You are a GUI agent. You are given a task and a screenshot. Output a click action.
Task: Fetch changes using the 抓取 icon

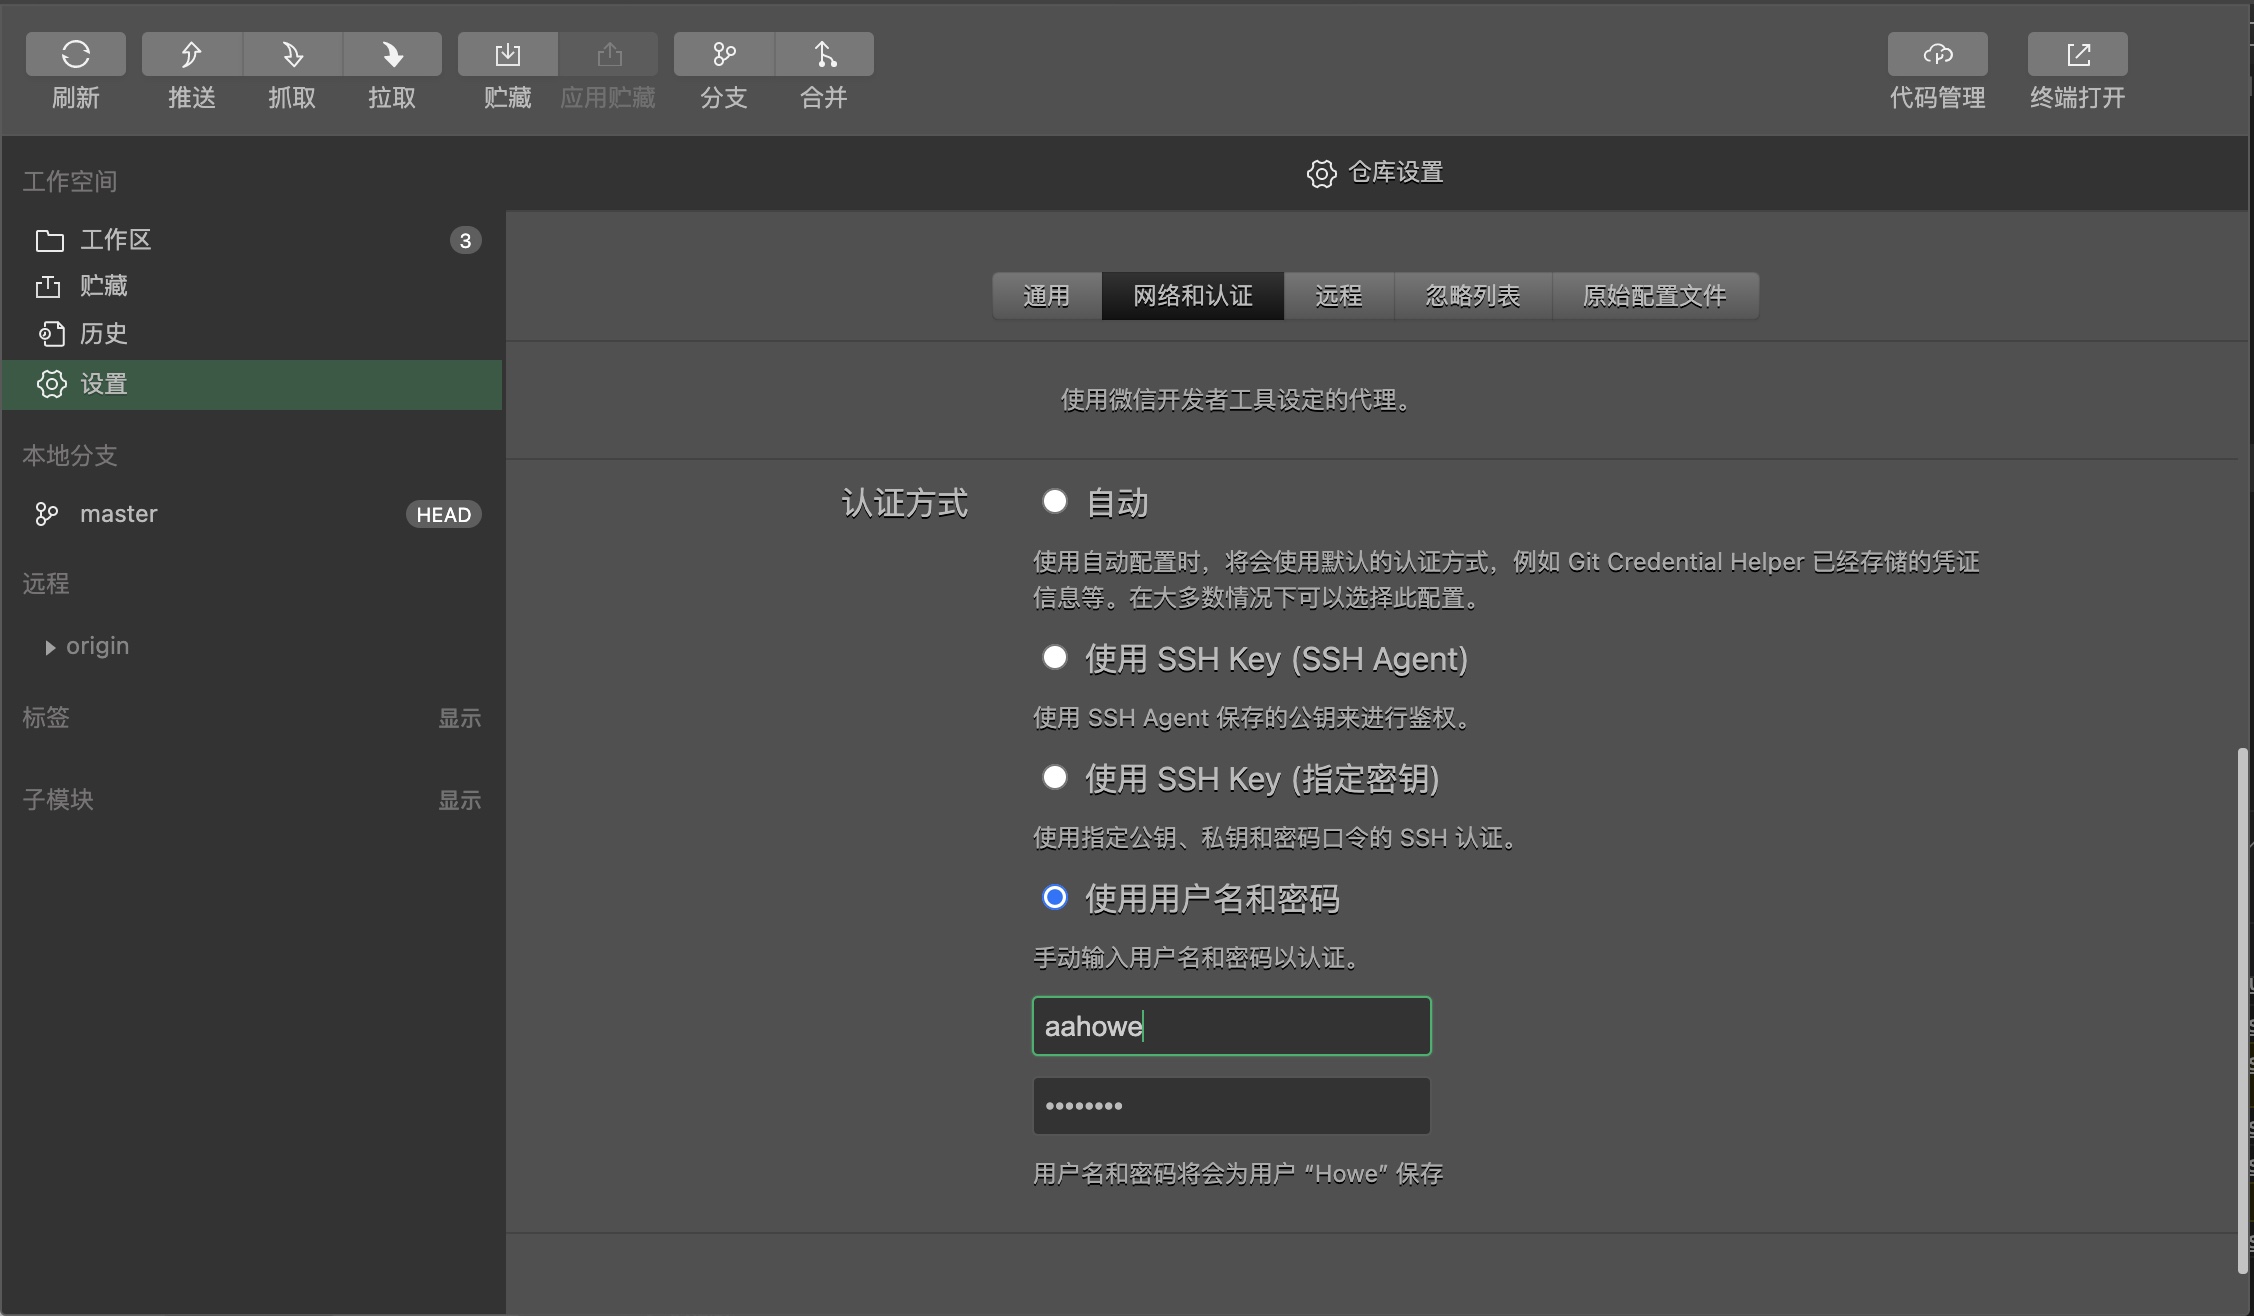click(292, 54)
